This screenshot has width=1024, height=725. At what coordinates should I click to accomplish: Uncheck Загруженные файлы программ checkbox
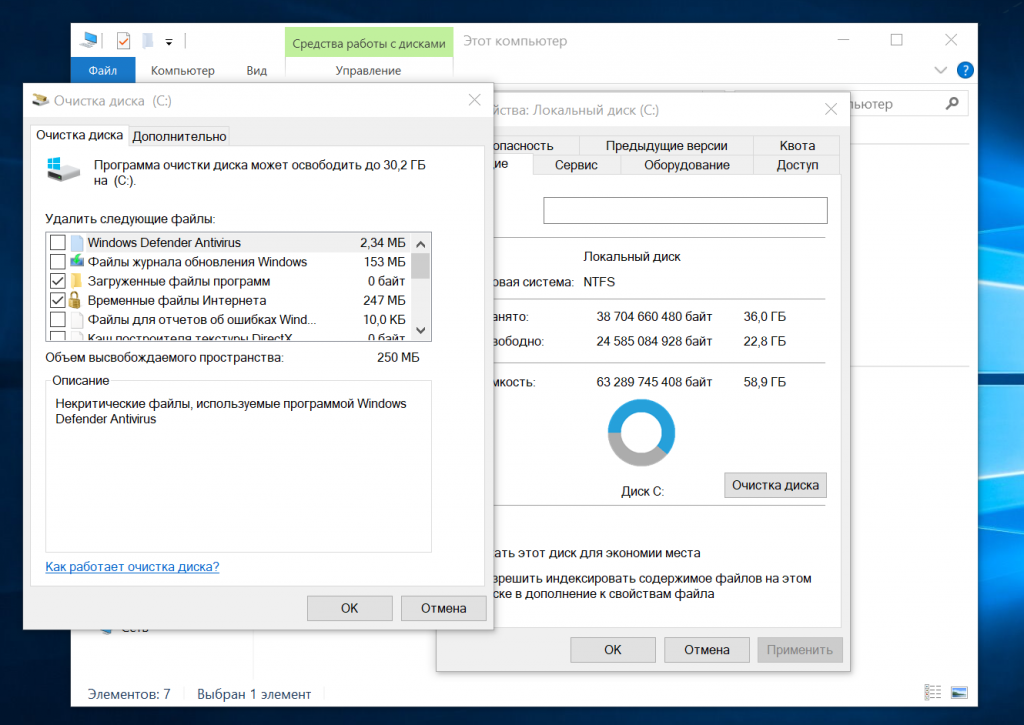tap(57, 282)
